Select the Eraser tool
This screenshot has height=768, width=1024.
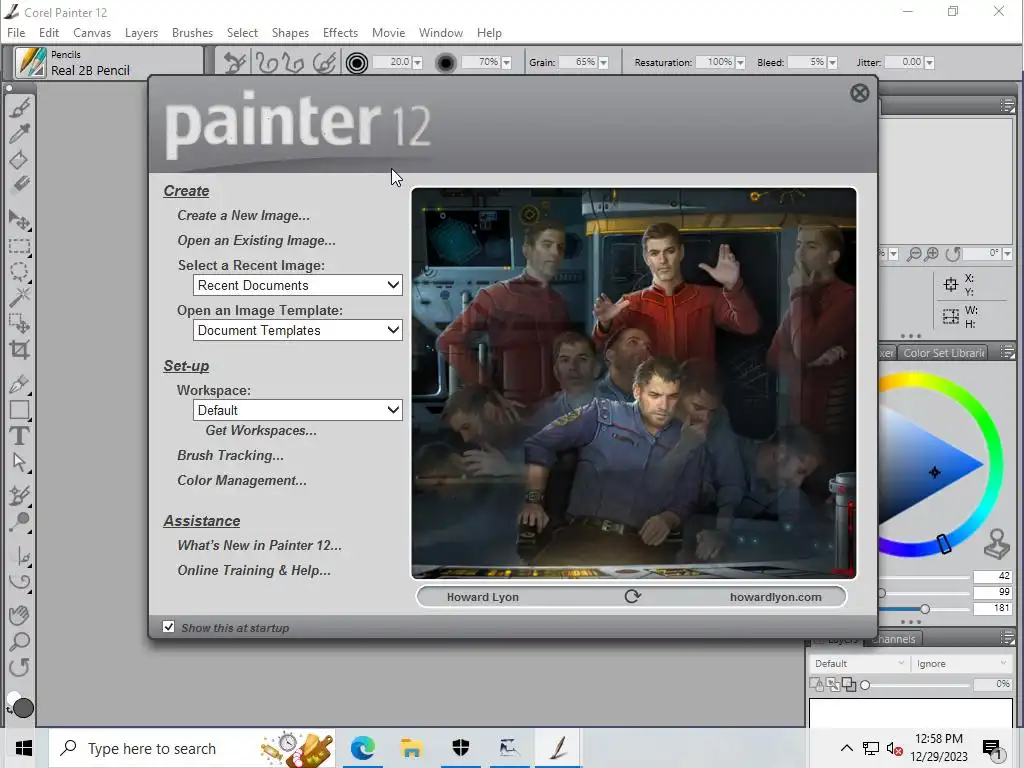click(19, 185)
